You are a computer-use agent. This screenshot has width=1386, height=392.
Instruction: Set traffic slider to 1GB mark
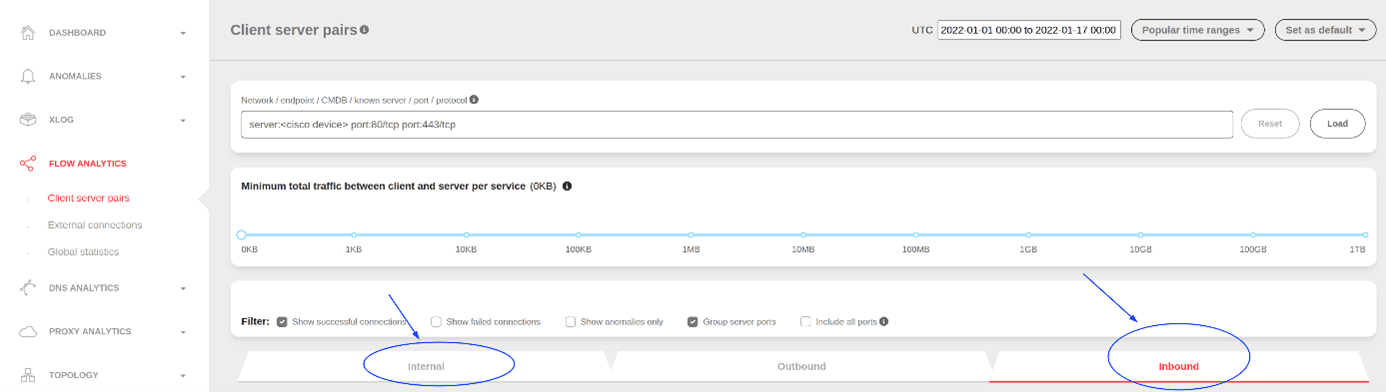(x=1028, y=235)
